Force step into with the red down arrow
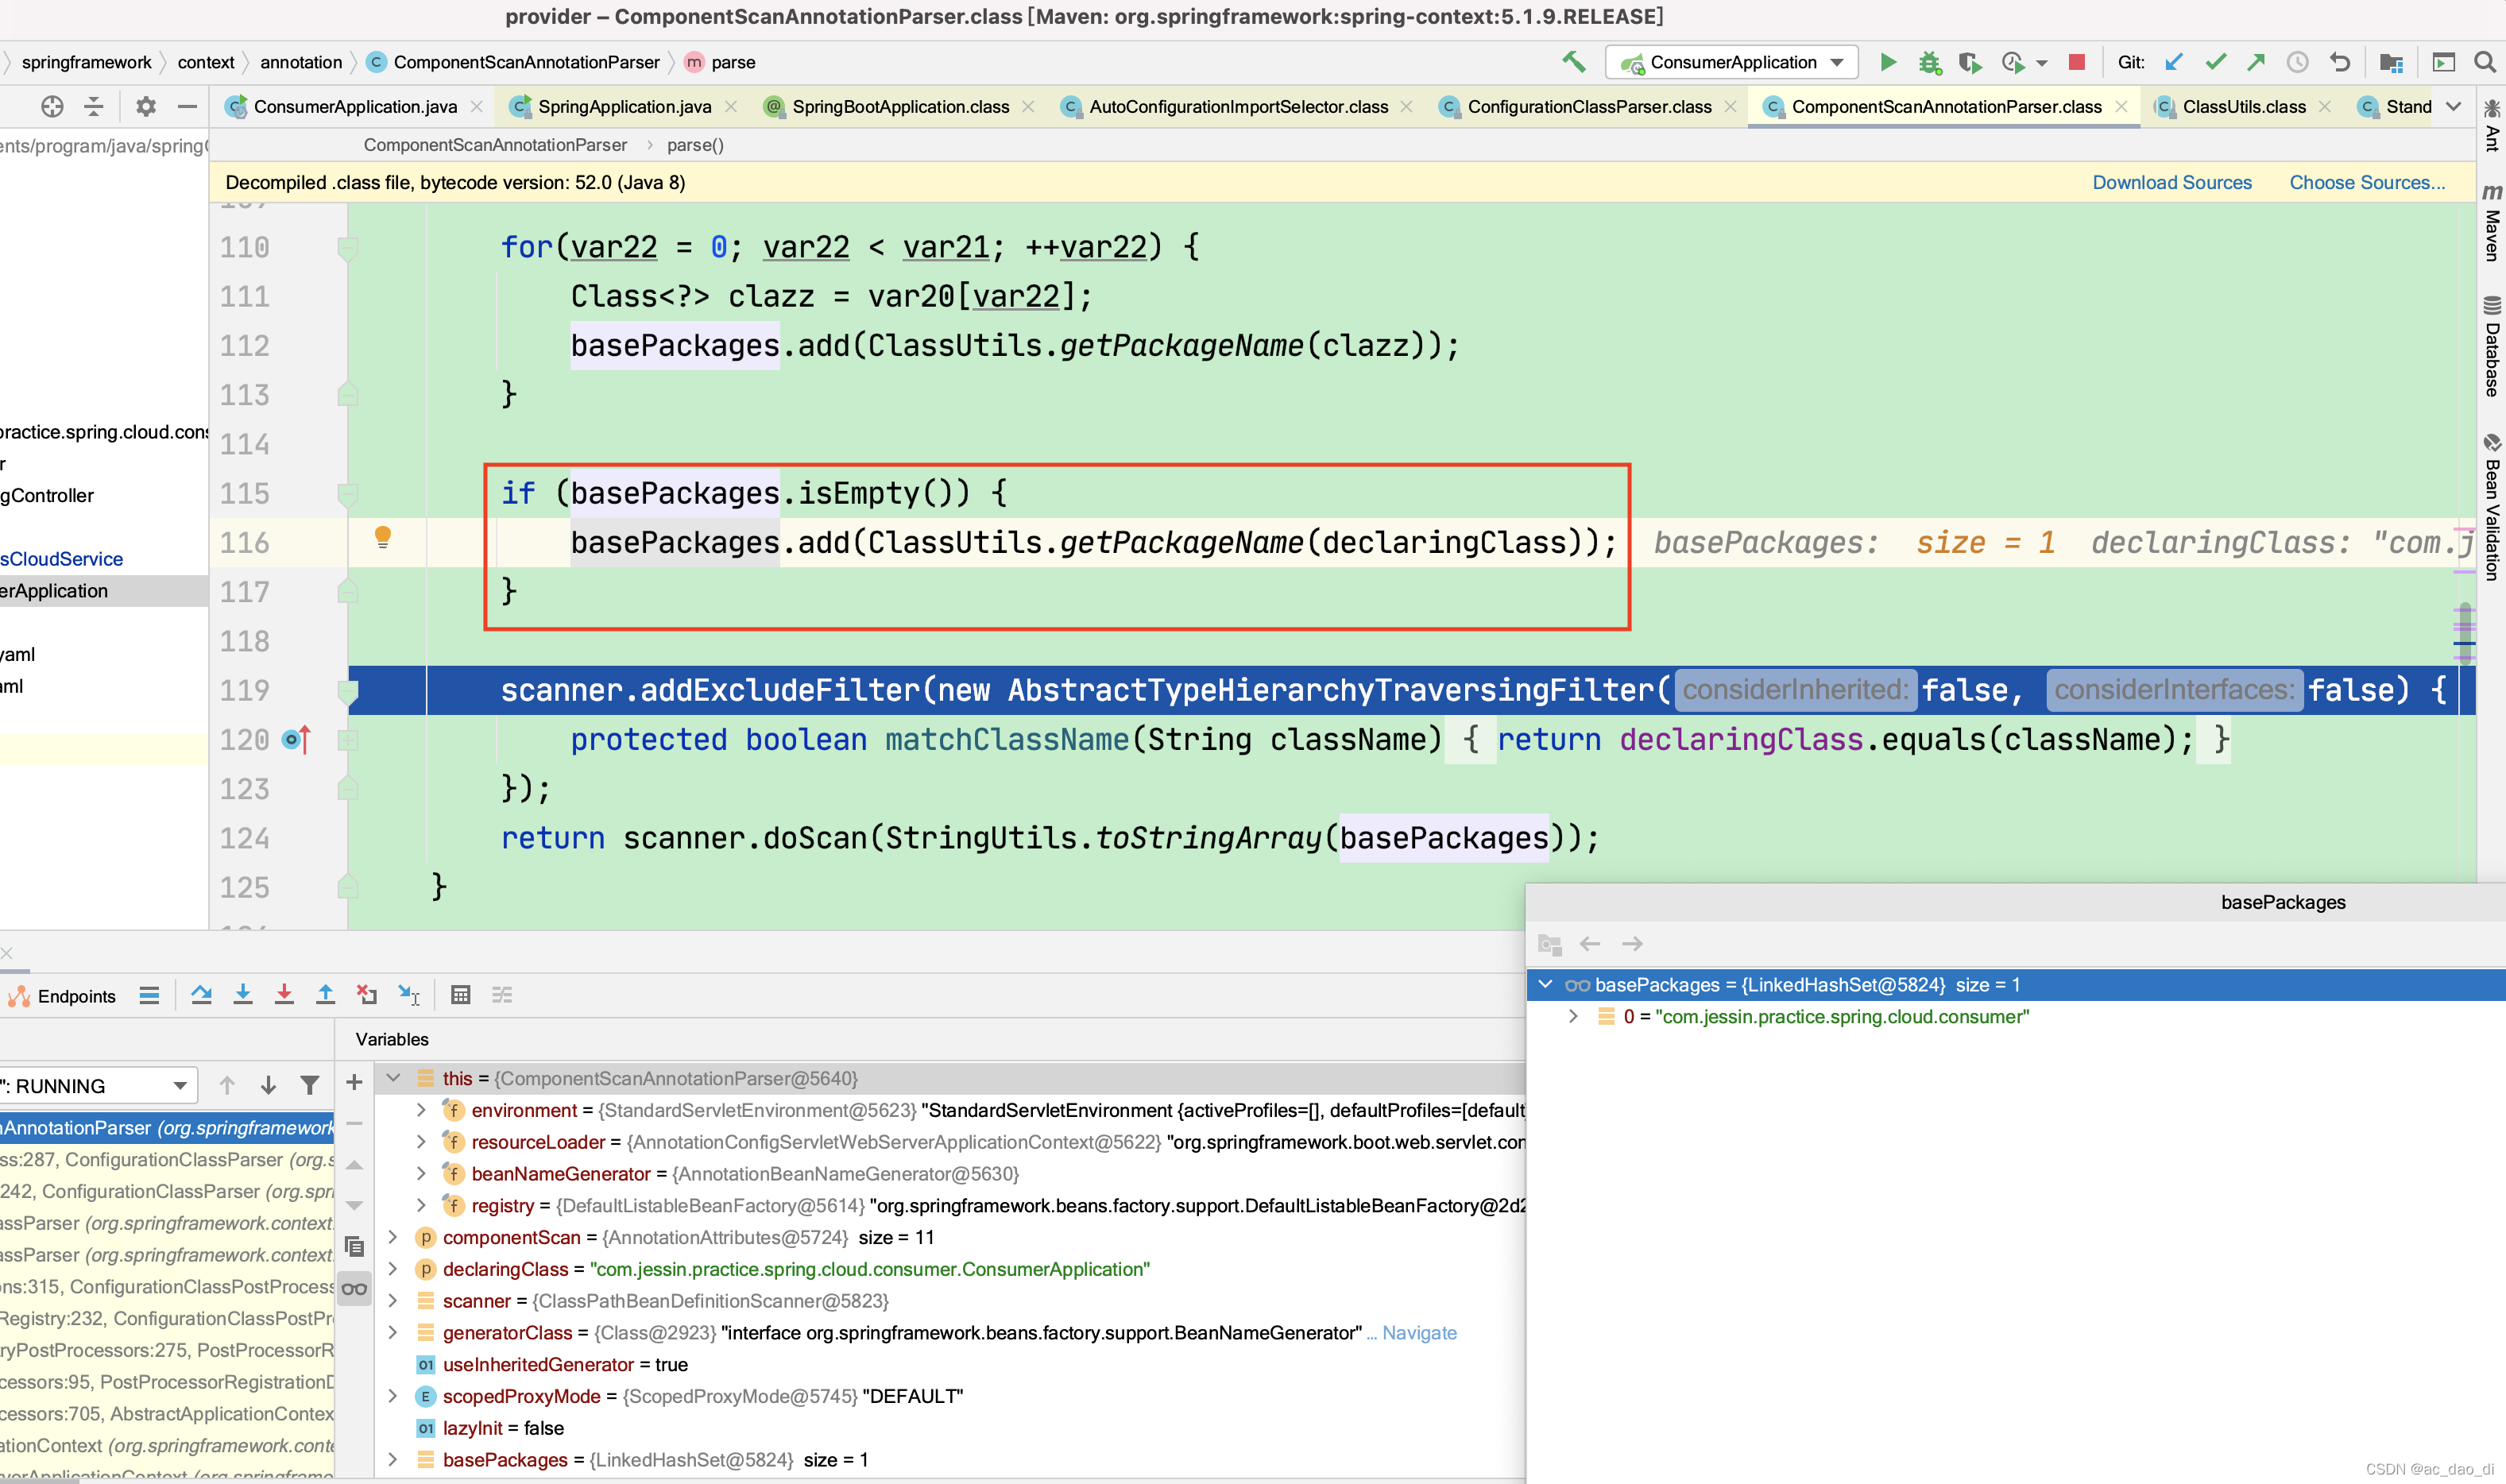This screenshot has height=1484, width=2506. (284, 995)
